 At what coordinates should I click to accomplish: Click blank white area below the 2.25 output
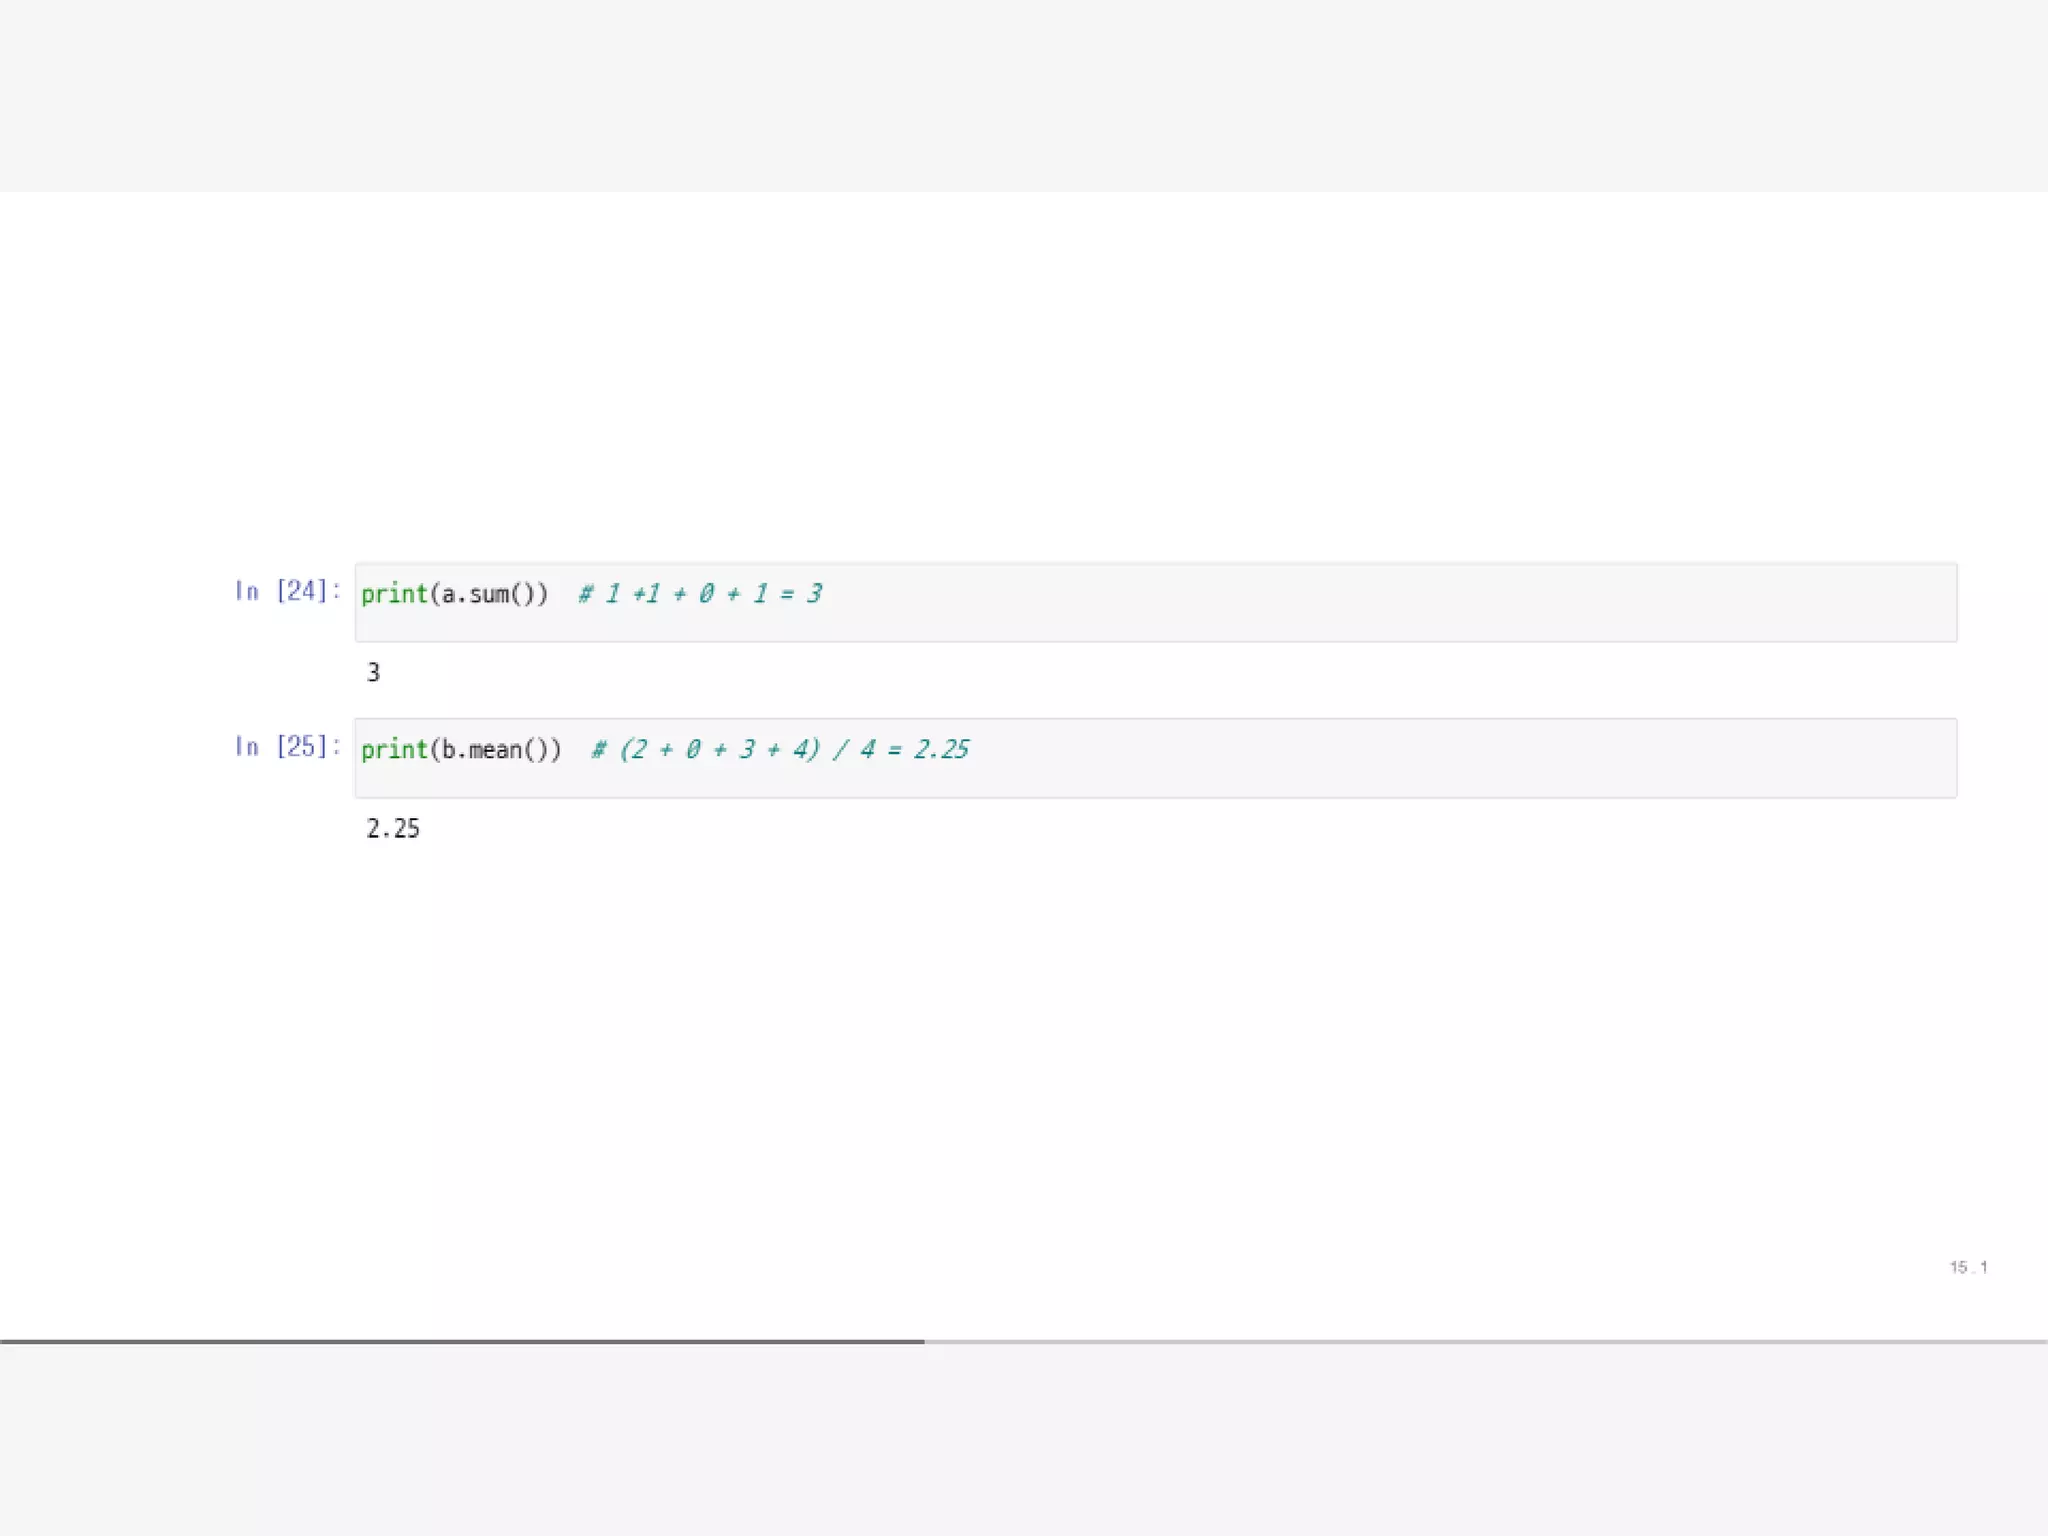pyautogui.click(x=1024, y=1050)
